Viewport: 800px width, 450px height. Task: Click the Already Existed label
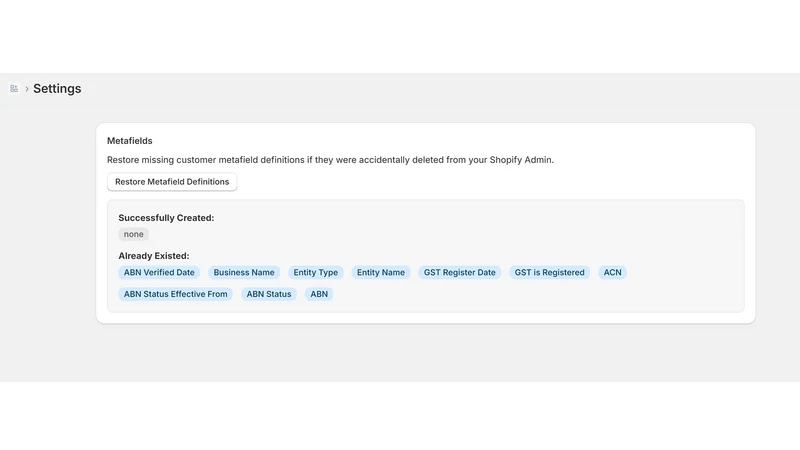click(x=154, y=256)
